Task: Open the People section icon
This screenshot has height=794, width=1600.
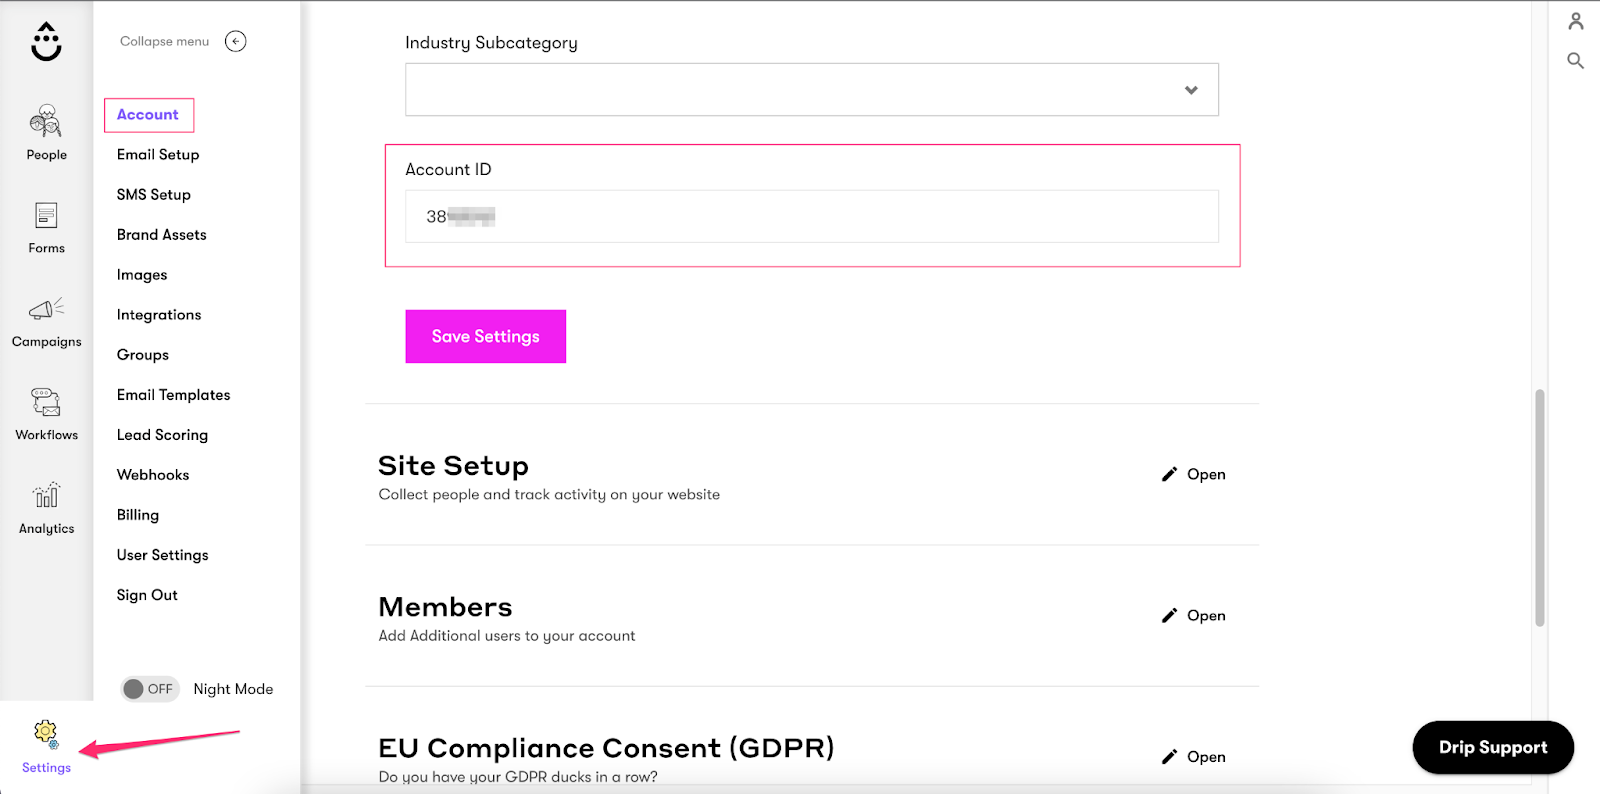Action: (x=46, y=122)
